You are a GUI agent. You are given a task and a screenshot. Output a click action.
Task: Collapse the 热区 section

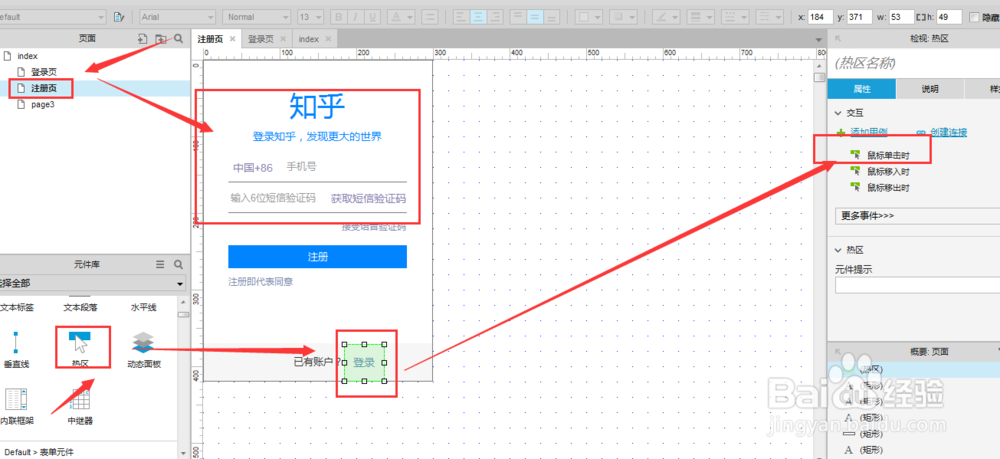838,251
